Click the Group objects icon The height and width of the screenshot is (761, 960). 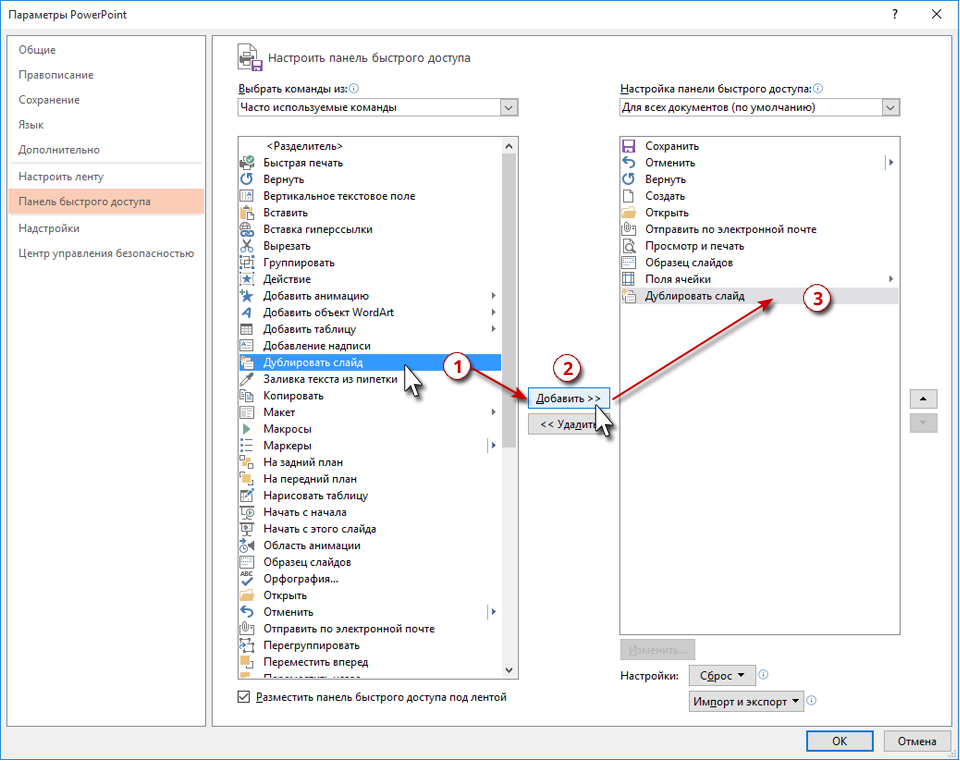point(247,263)
